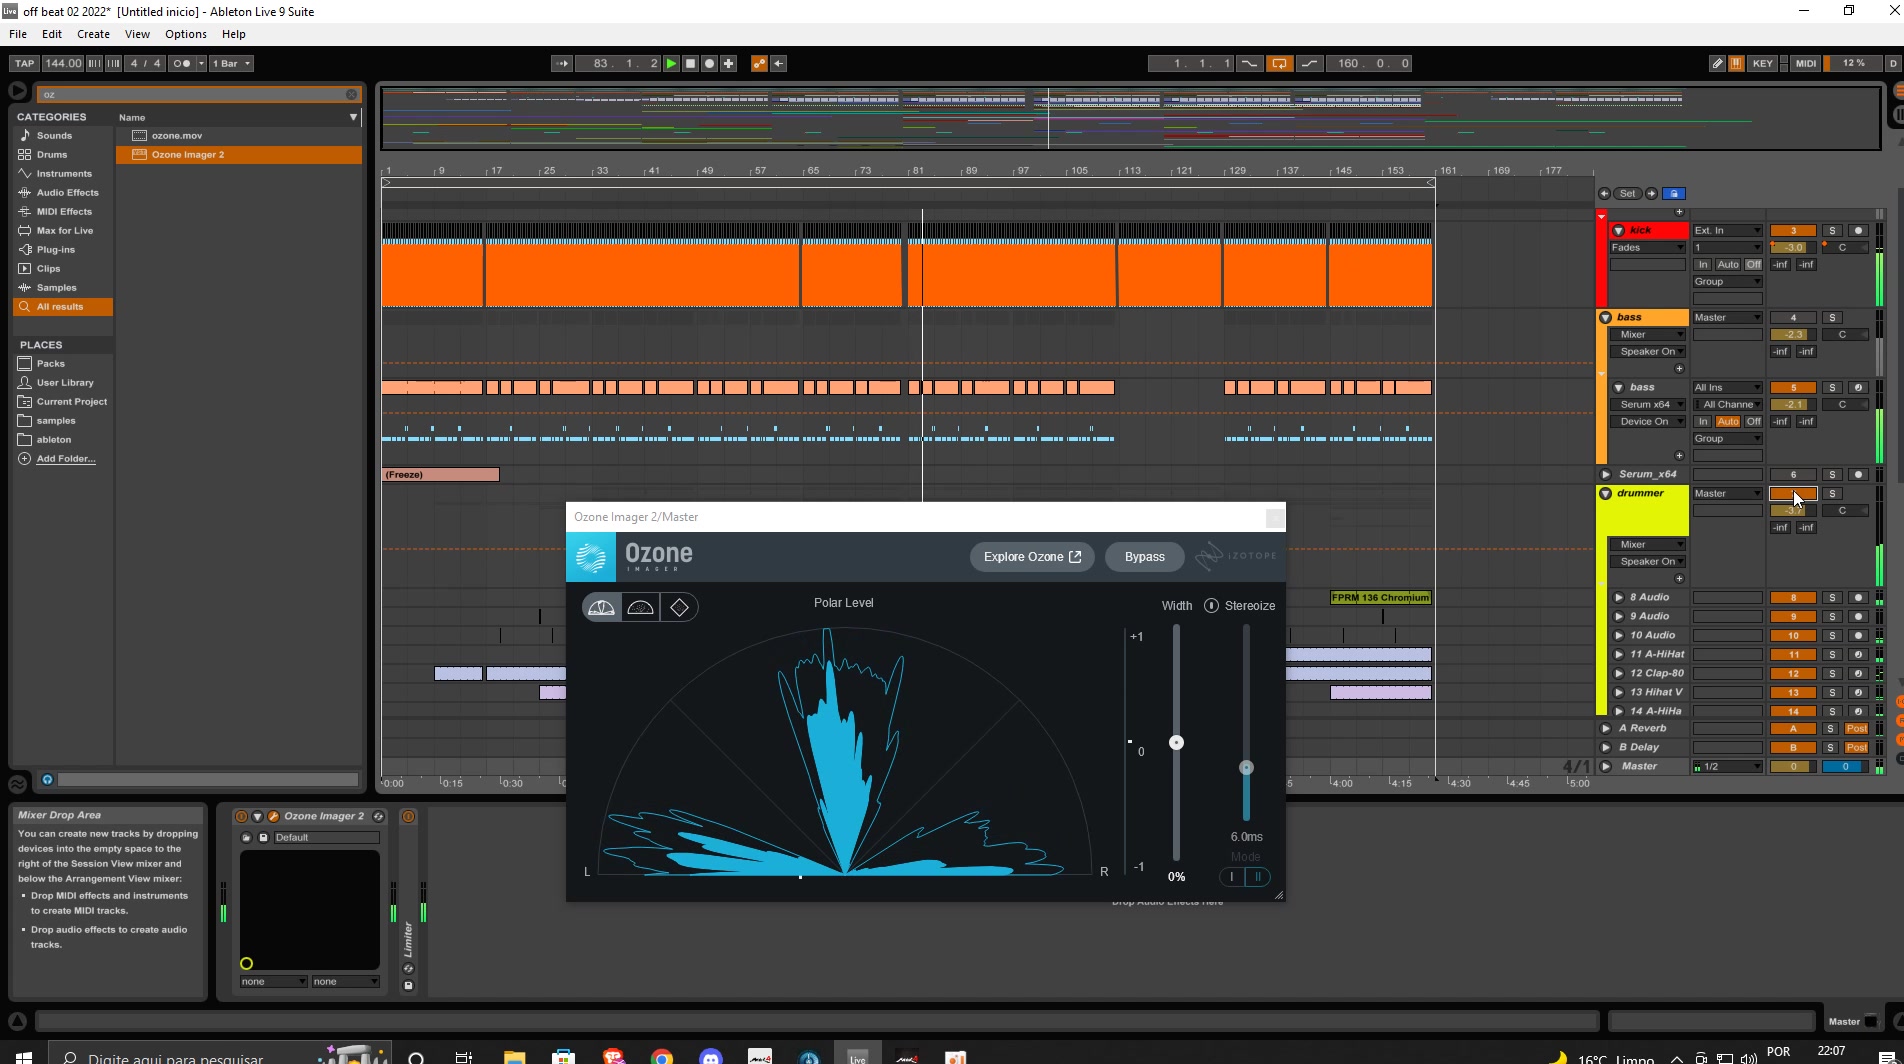
Task: Click Add Folder in Places
Action: 66,459
